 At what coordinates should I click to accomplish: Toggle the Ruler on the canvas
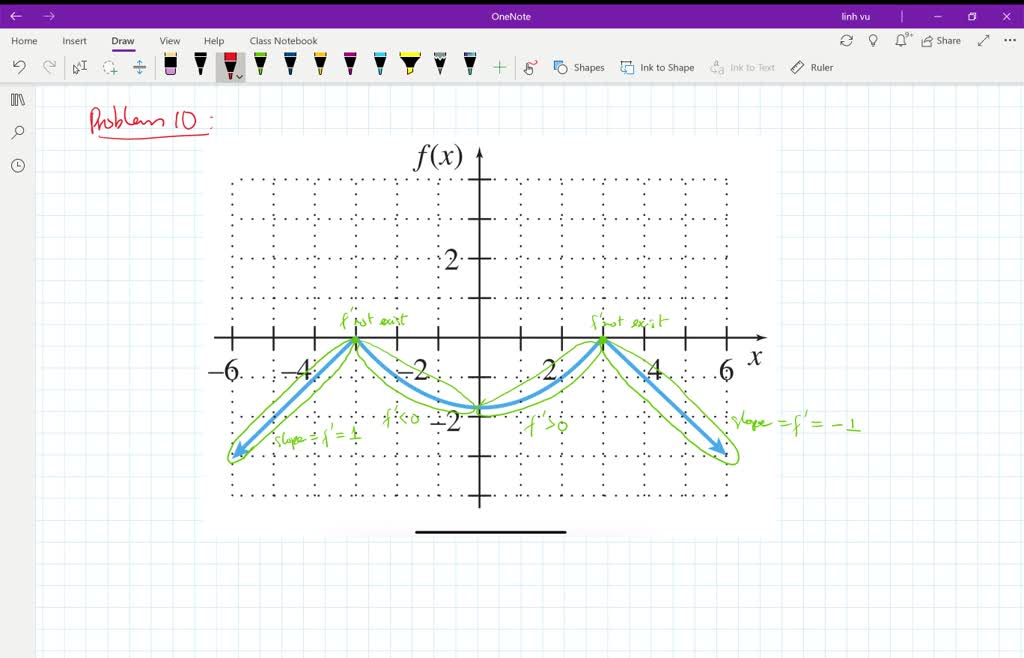coord(812,67)
